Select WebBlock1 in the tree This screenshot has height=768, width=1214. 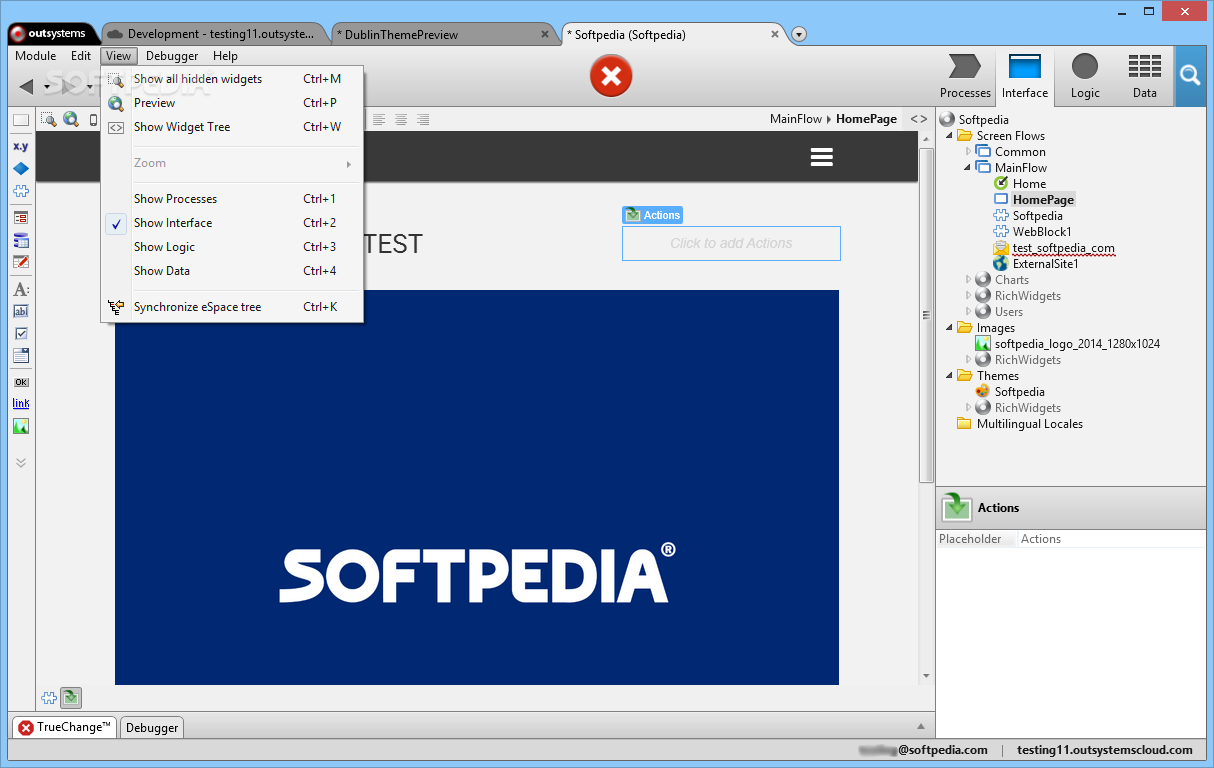[1042, 232]
